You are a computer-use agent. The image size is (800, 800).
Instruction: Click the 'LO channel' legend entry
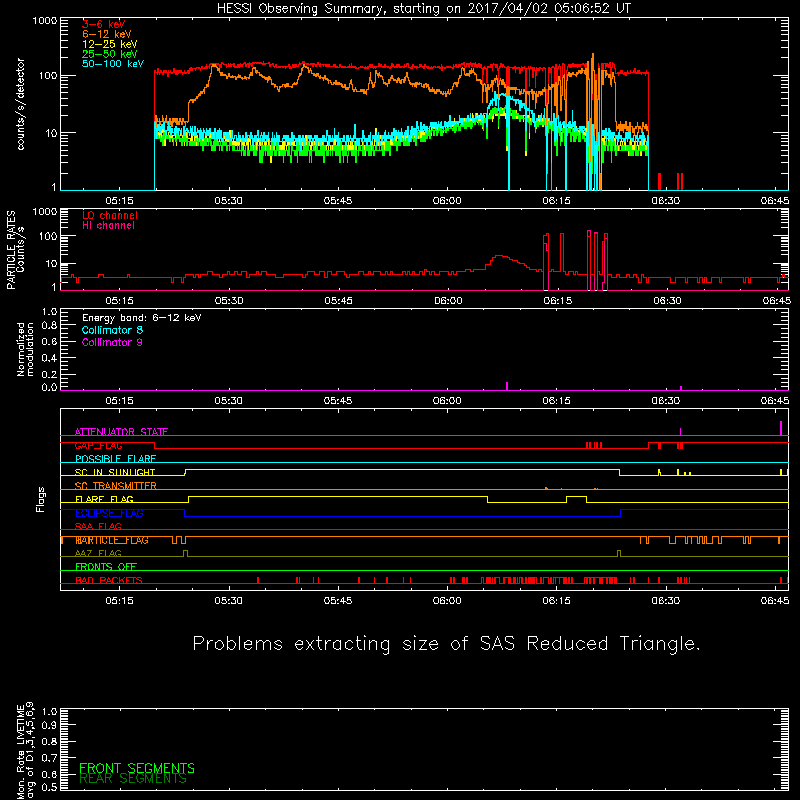click(x=110, y=215)
